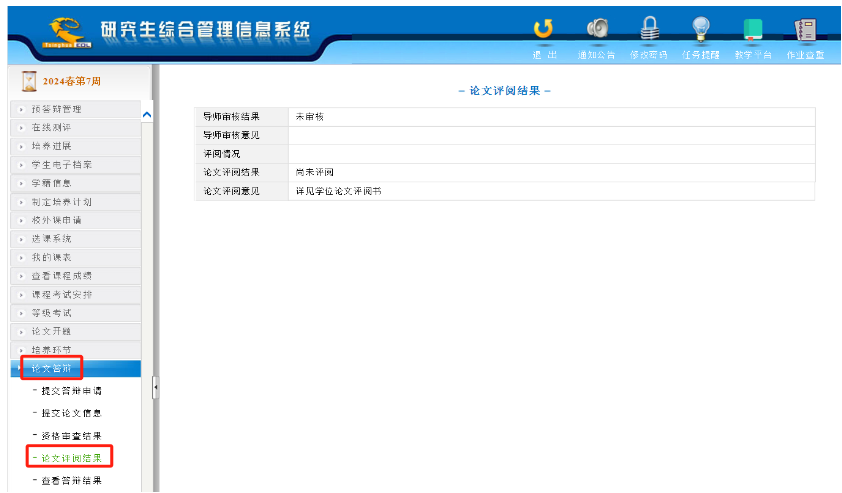Click the 尚未评阅 value cell
This screenshot has width=842, height=493.
click(x=551, y=172)
